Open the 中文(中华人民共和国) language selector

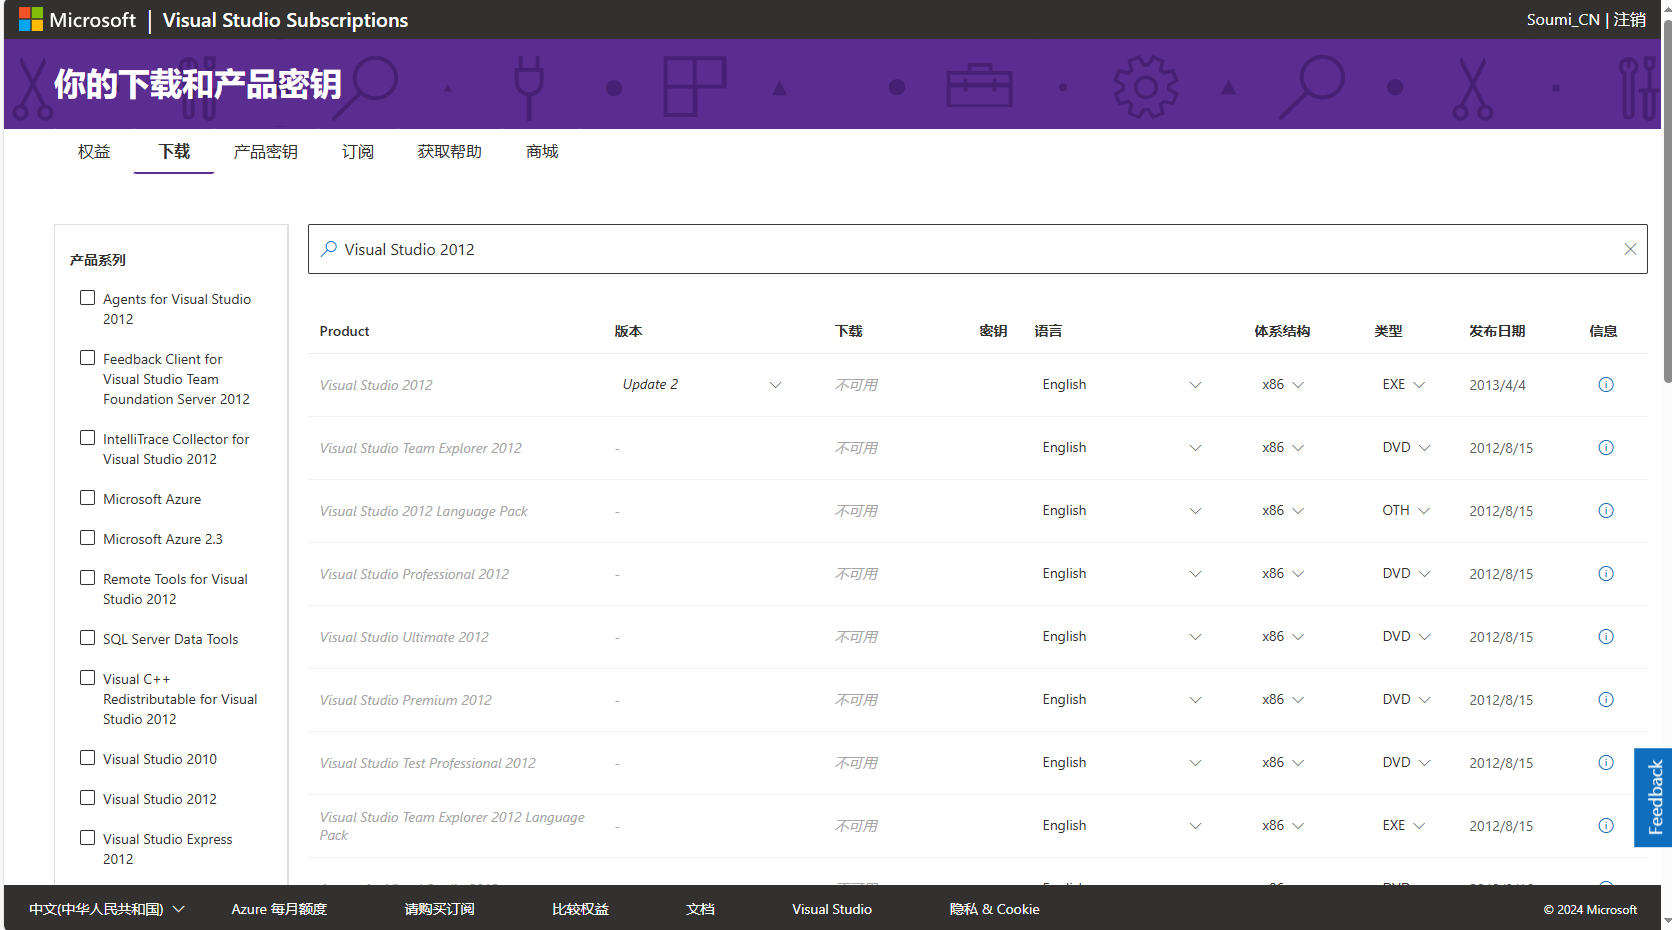pos(107,909)
